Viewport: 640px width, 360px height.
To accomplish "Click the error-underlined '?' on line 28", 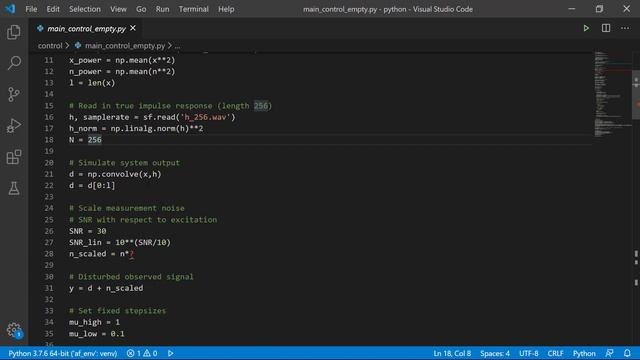I will coord(131,254).
